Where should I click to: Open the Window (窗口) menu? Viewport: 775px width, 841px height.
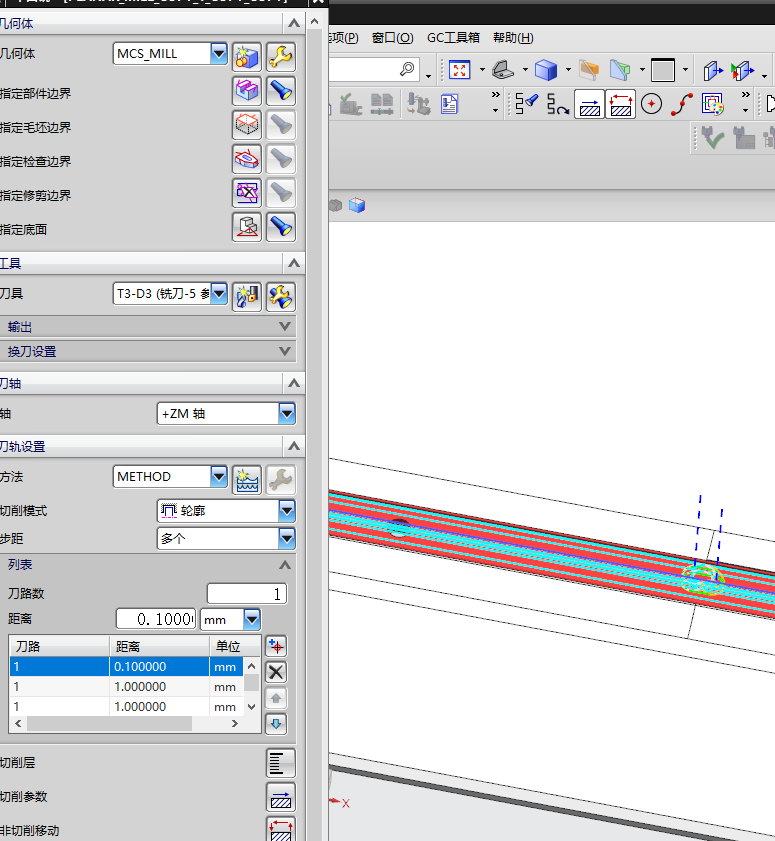[392, 38]
